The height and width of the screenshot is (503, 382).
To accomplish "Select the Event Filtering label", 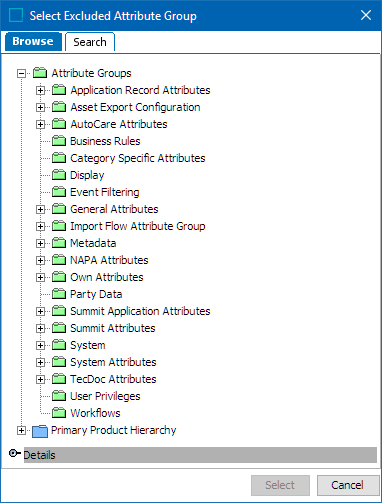I will pos(105,192).
